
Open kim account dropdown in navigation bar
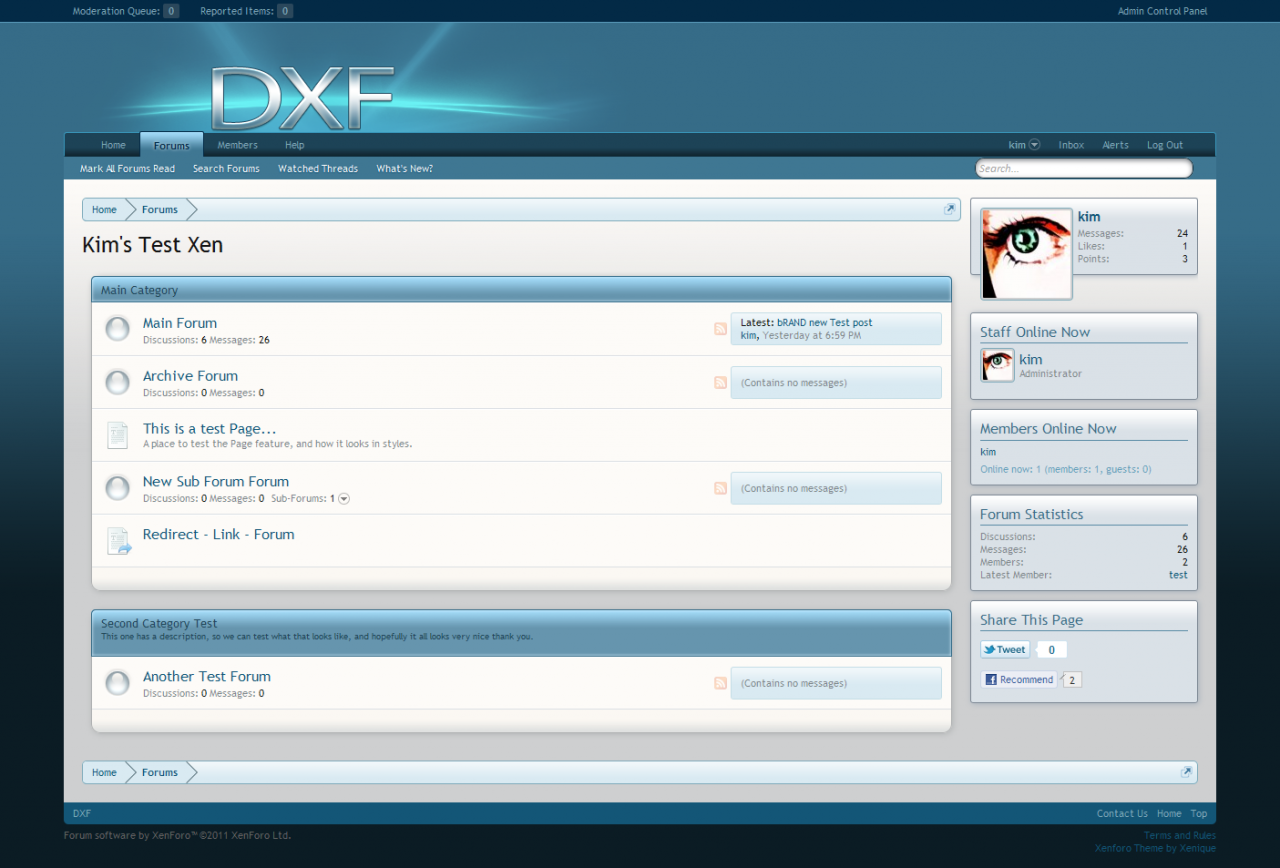pyautogui.click(x=1024, y=145)
